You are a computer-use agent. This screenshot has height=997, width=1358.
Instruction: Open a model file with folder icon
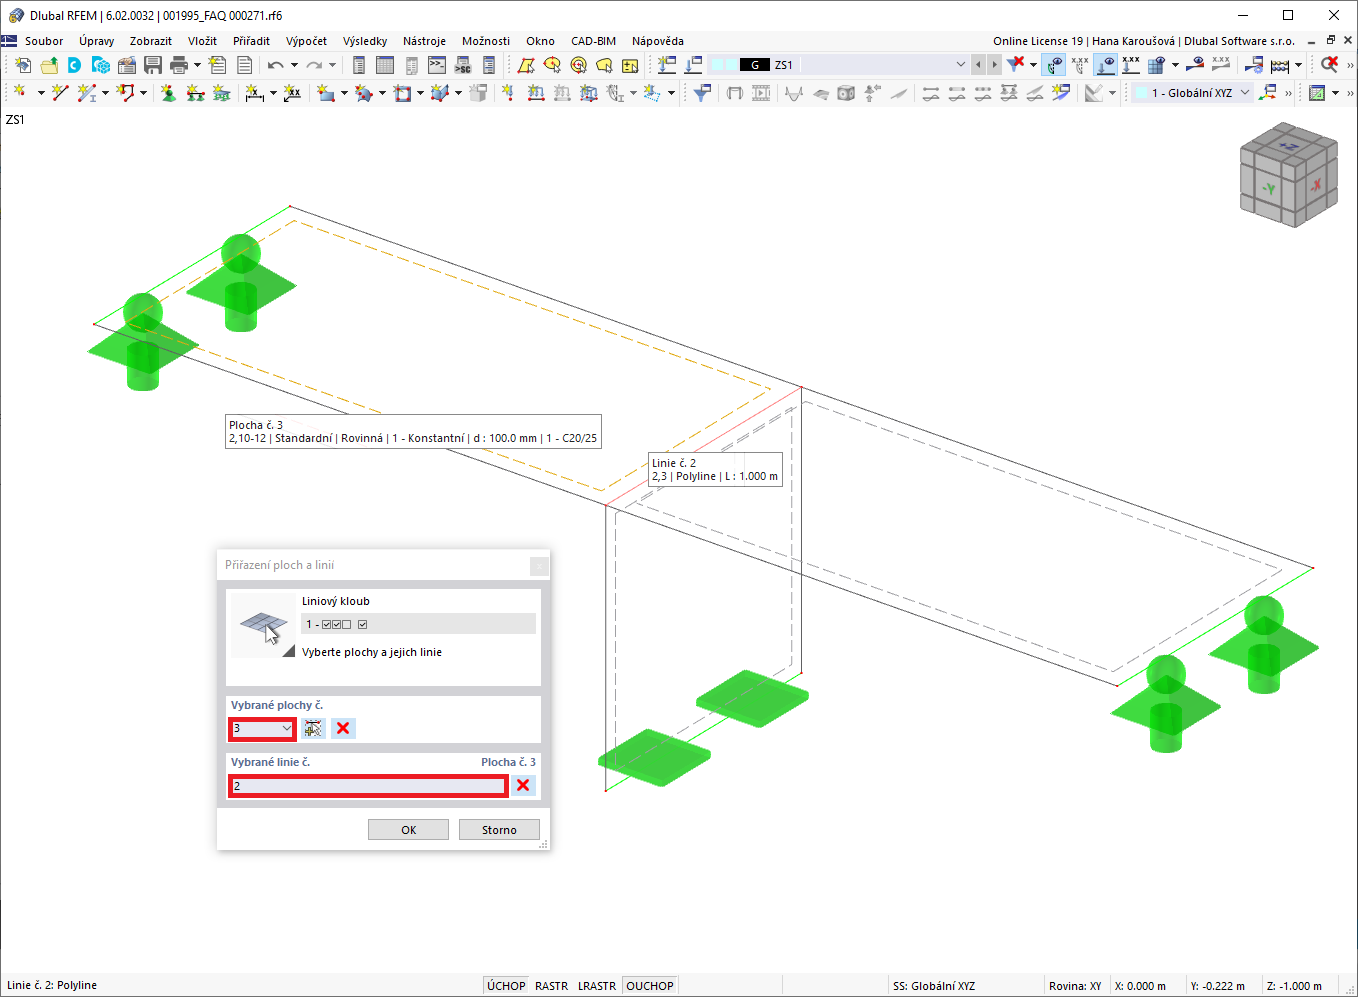(x=49, y=65)
